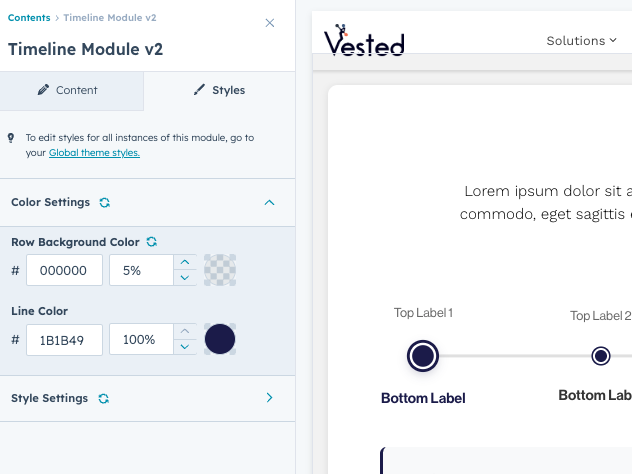Select the Styles tab
Screen dimensions: 632x474
[219, 90]
